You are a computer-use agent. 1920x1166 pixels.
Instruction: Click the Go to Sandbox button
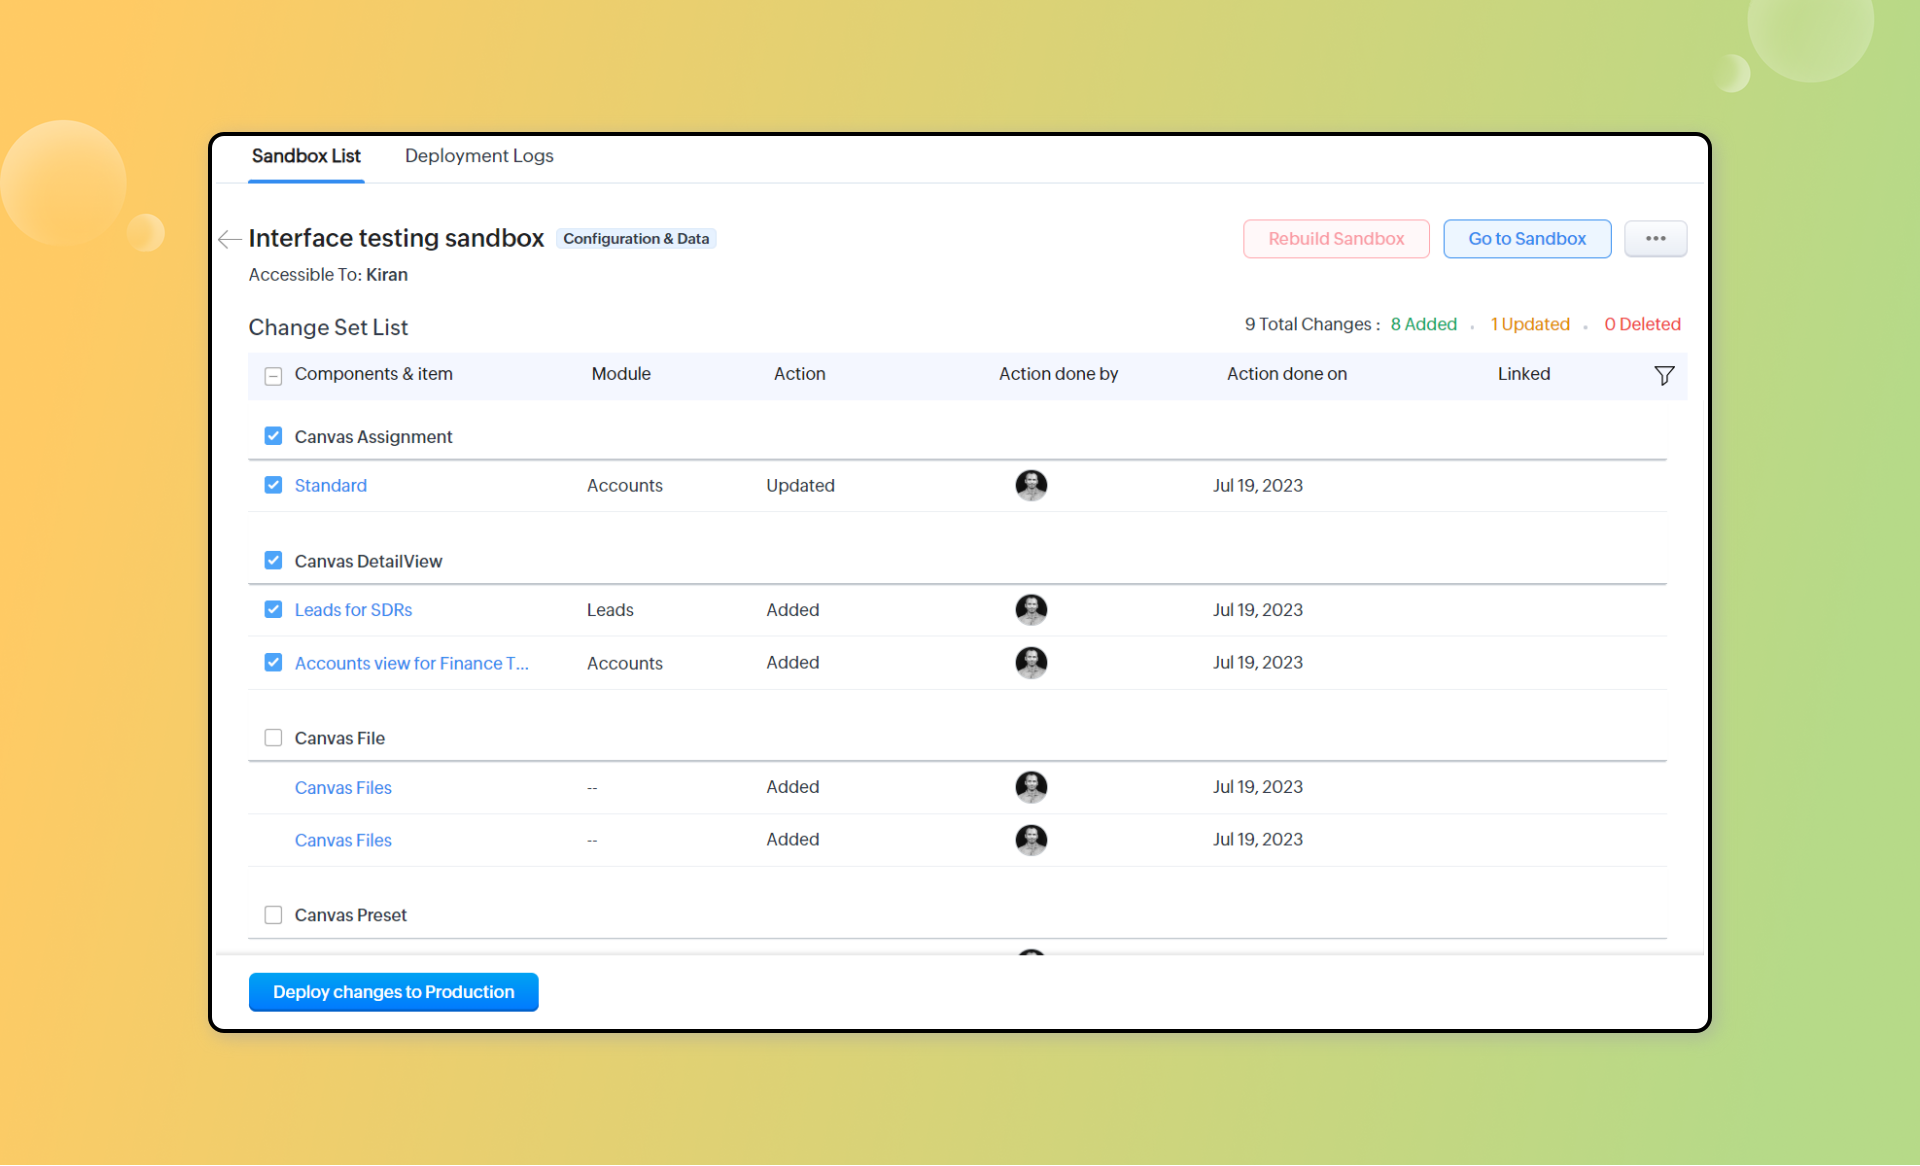click(1526, 239)
